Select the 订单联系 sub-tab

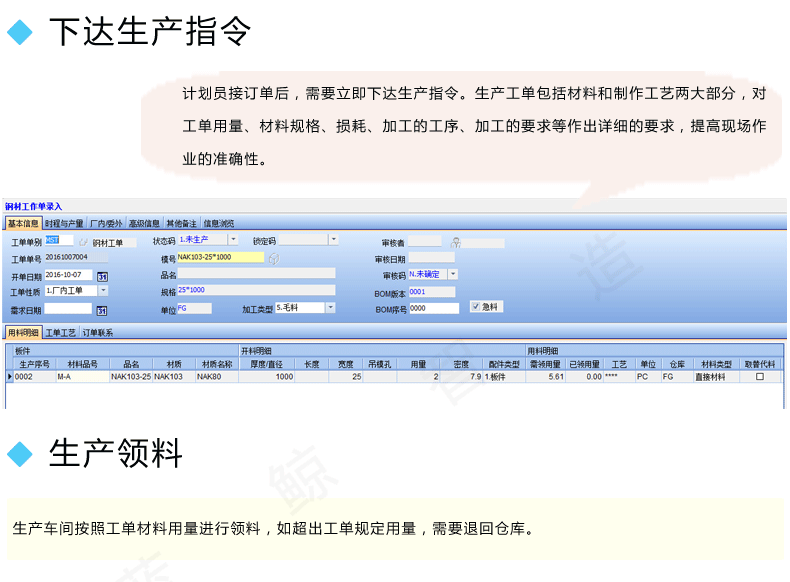98,333
